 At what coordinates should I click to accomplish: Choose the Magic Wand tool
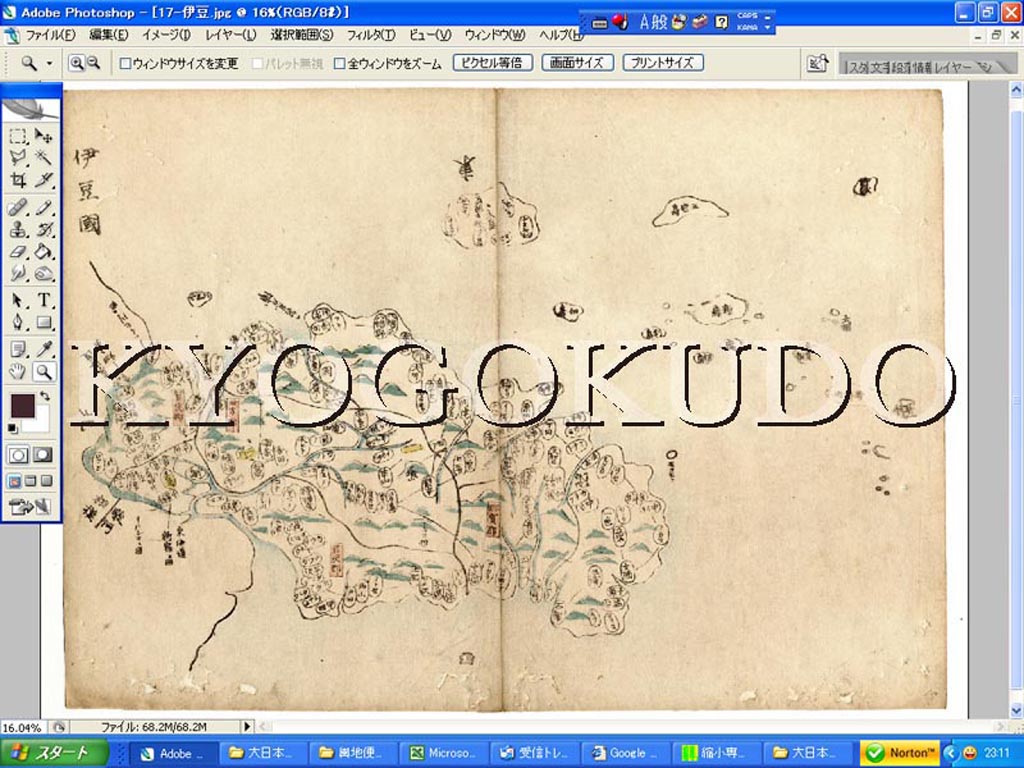point(44,157)
